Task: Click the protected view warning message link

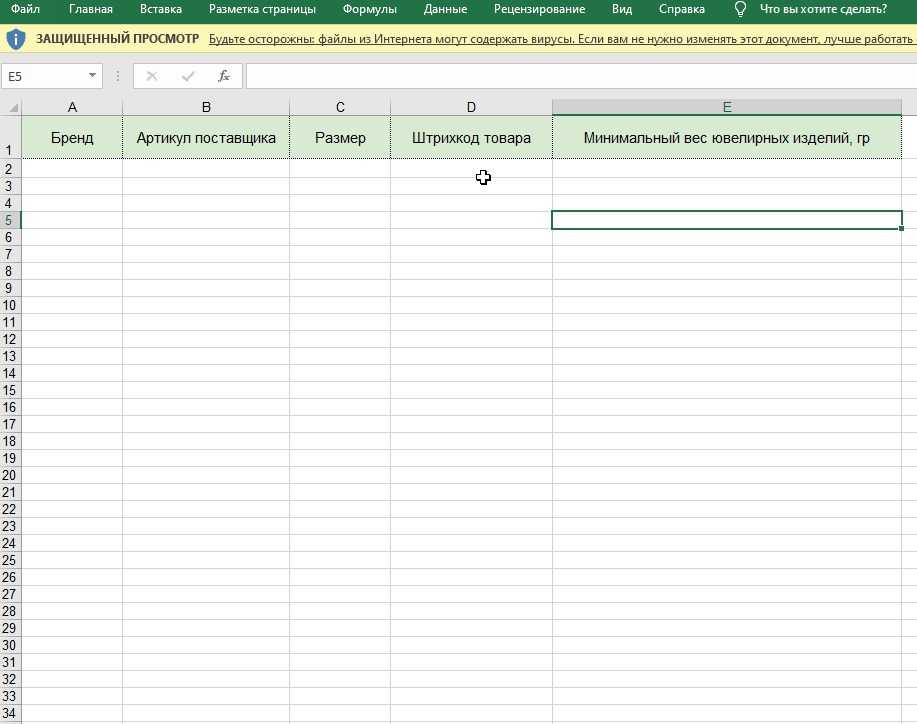Action: pos(560,40)
